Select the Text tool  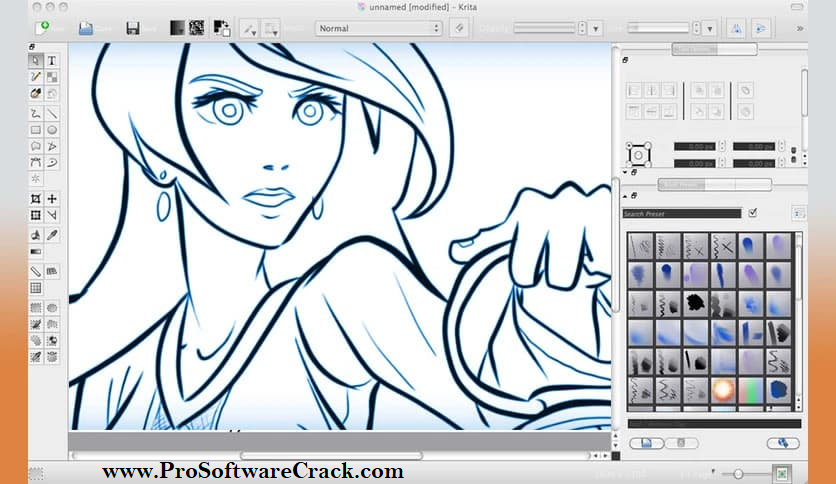pos(52,61)
